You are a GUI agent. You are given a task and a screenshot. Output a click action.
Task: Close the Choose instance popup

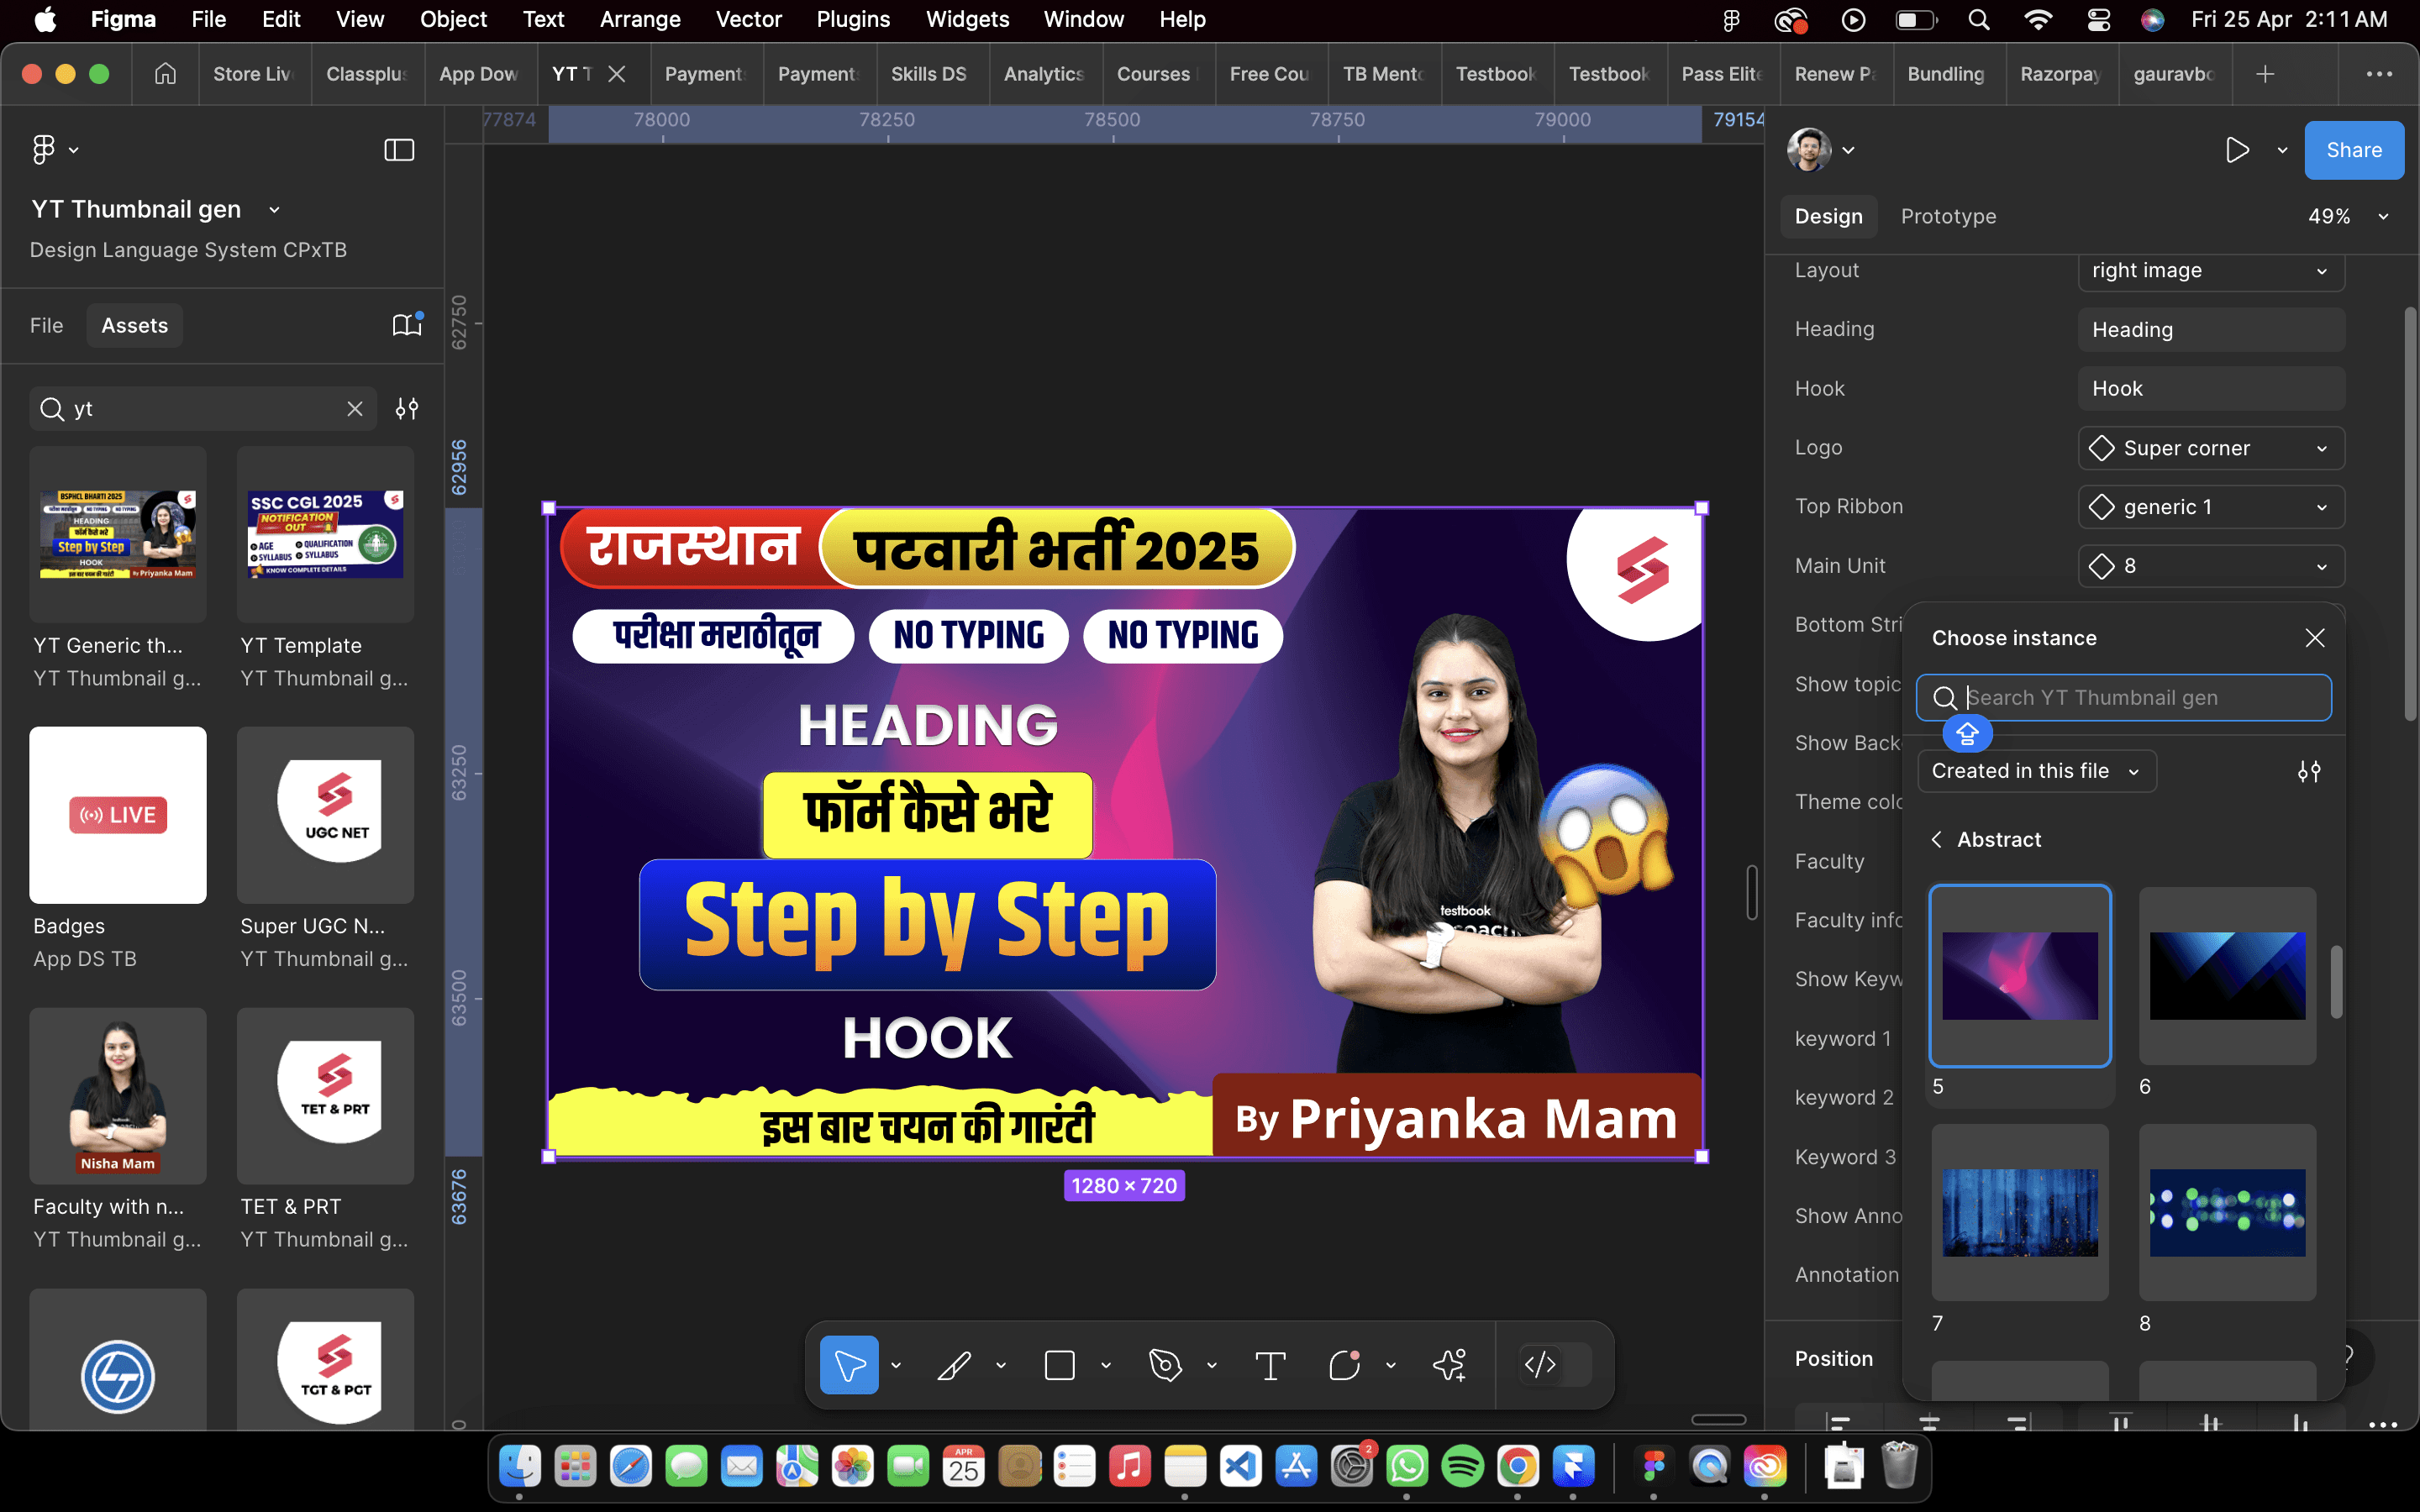2314,638
